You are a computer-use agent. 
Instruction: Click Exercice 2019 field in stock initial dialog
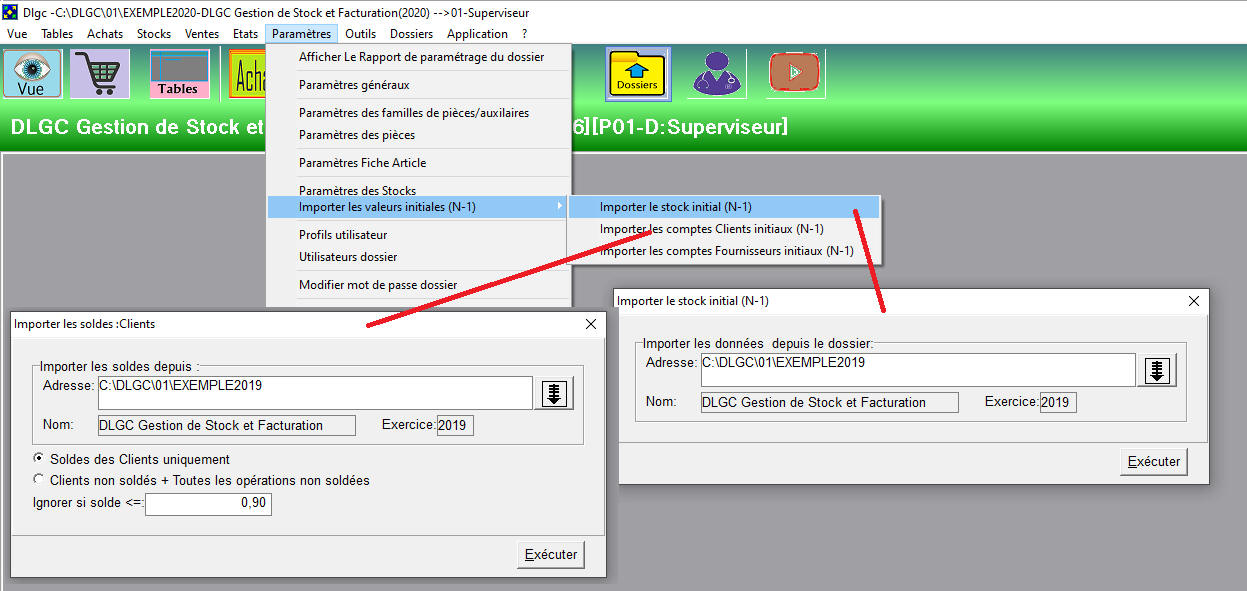click(1058, 402)
